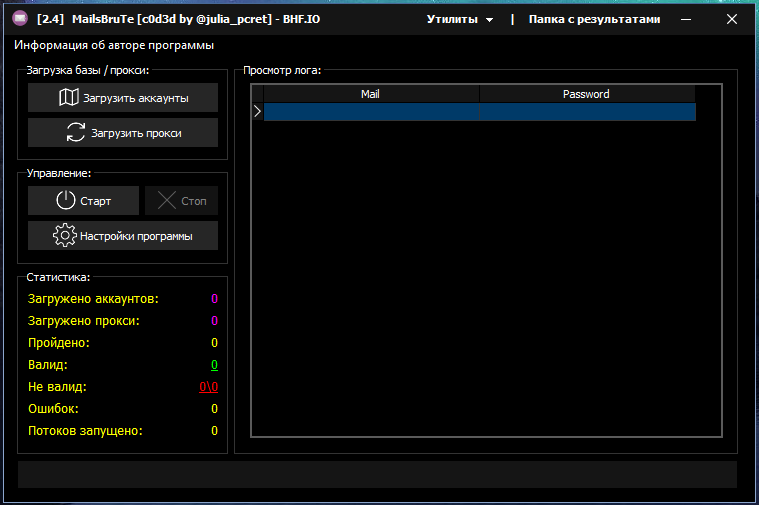Screen dimensions: 759x505
Task: Click the 0 value beside Пройдено
Action: (214, 343)
